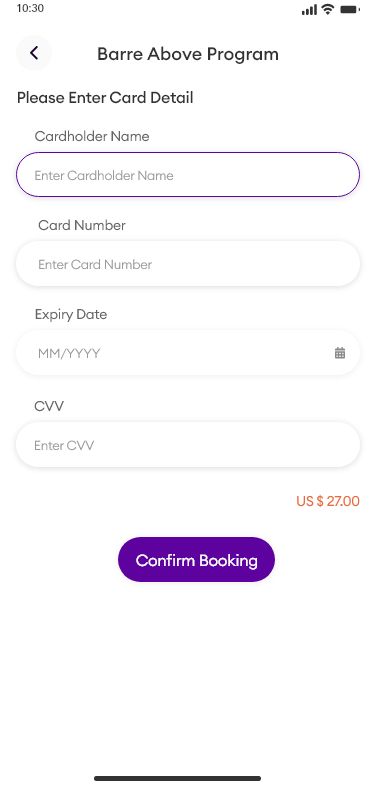This screenshot has width=375, height=808.
Task: Tap the Please Enter Card Detail heading
Action: 105,97
